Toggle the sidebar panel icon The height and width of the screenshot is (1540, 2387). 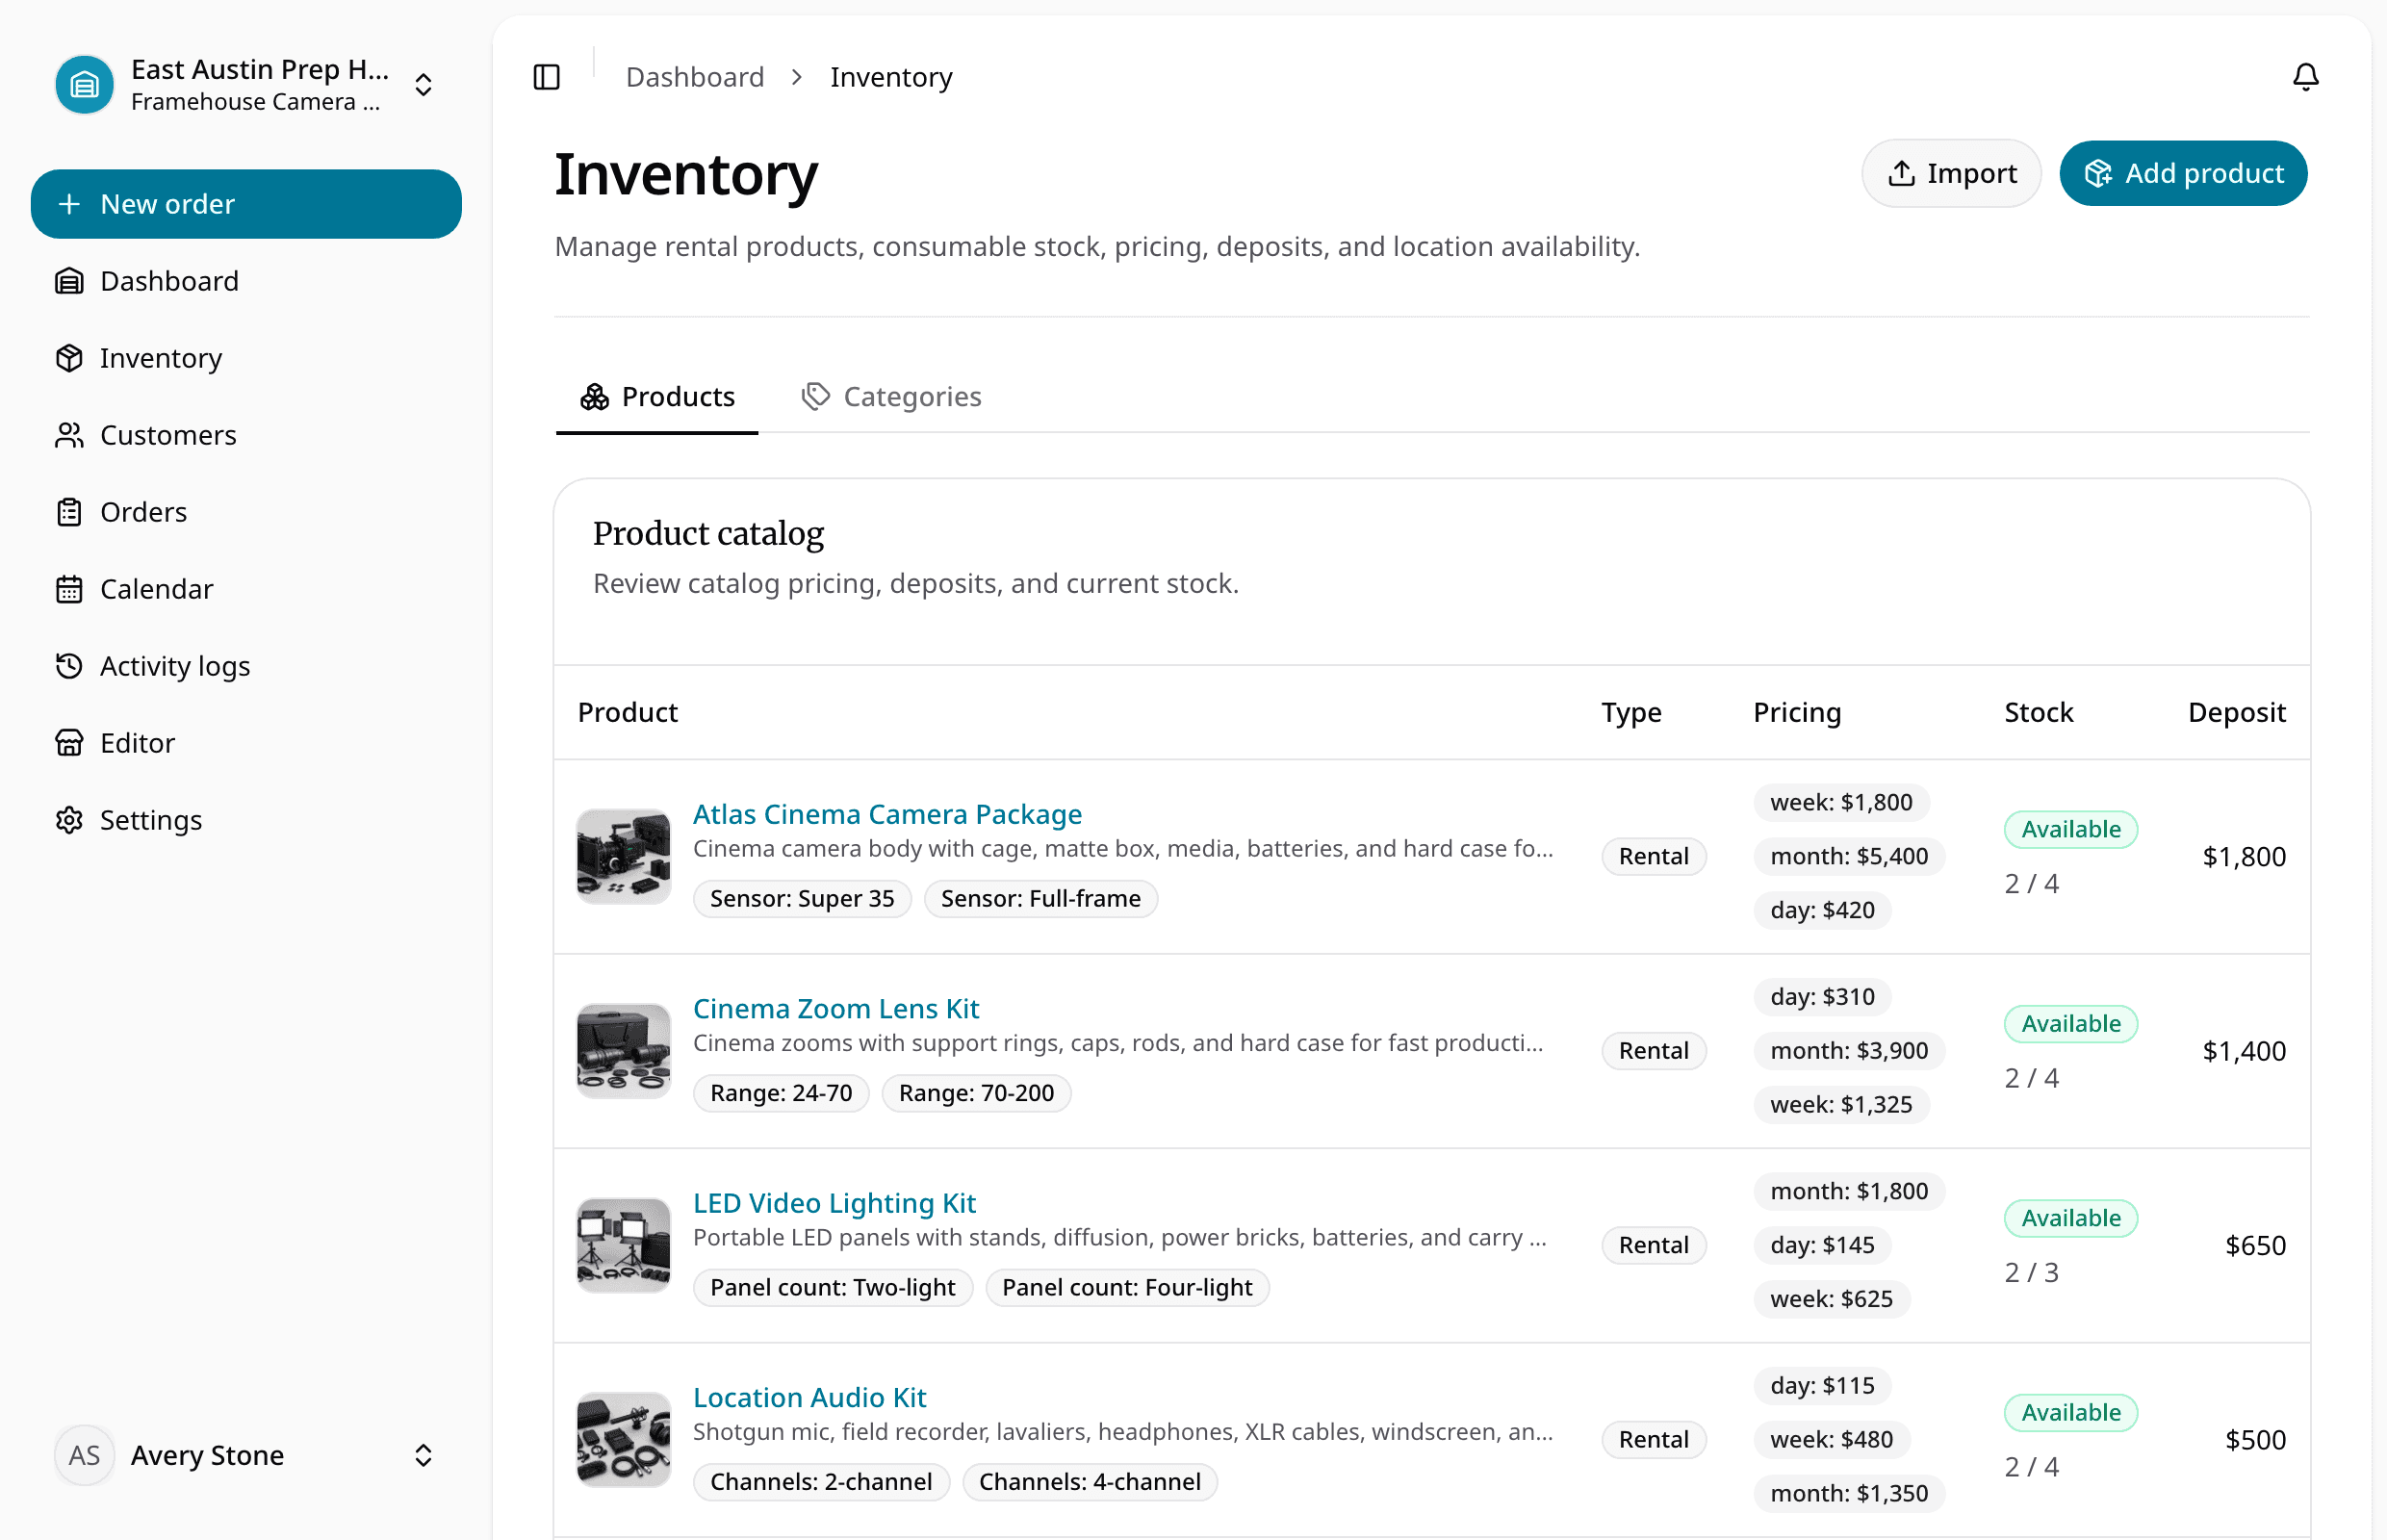[x=547, y=77]
